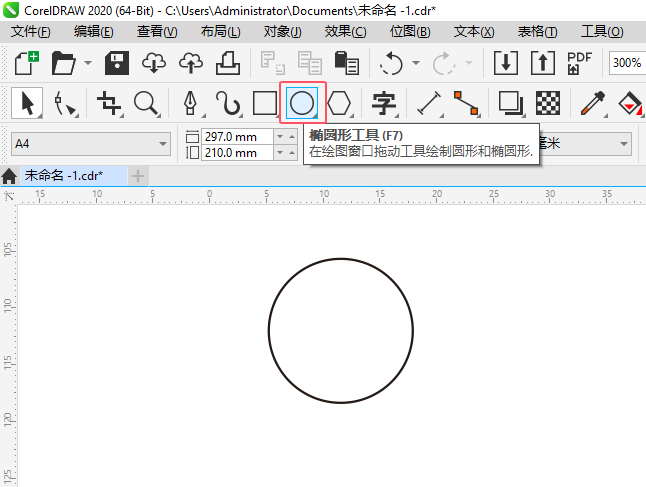Select the Rectangle tool
The width and height of the screenshot is (646, 487).
coord(264,103)
